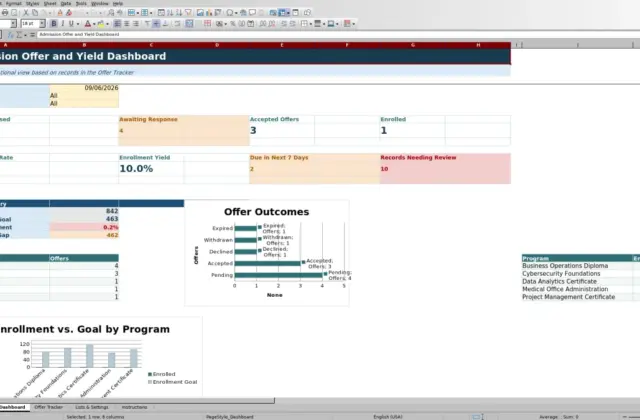Click the font color red A swatch
Viewport: 640px width, 420px height.
(88, 24)
